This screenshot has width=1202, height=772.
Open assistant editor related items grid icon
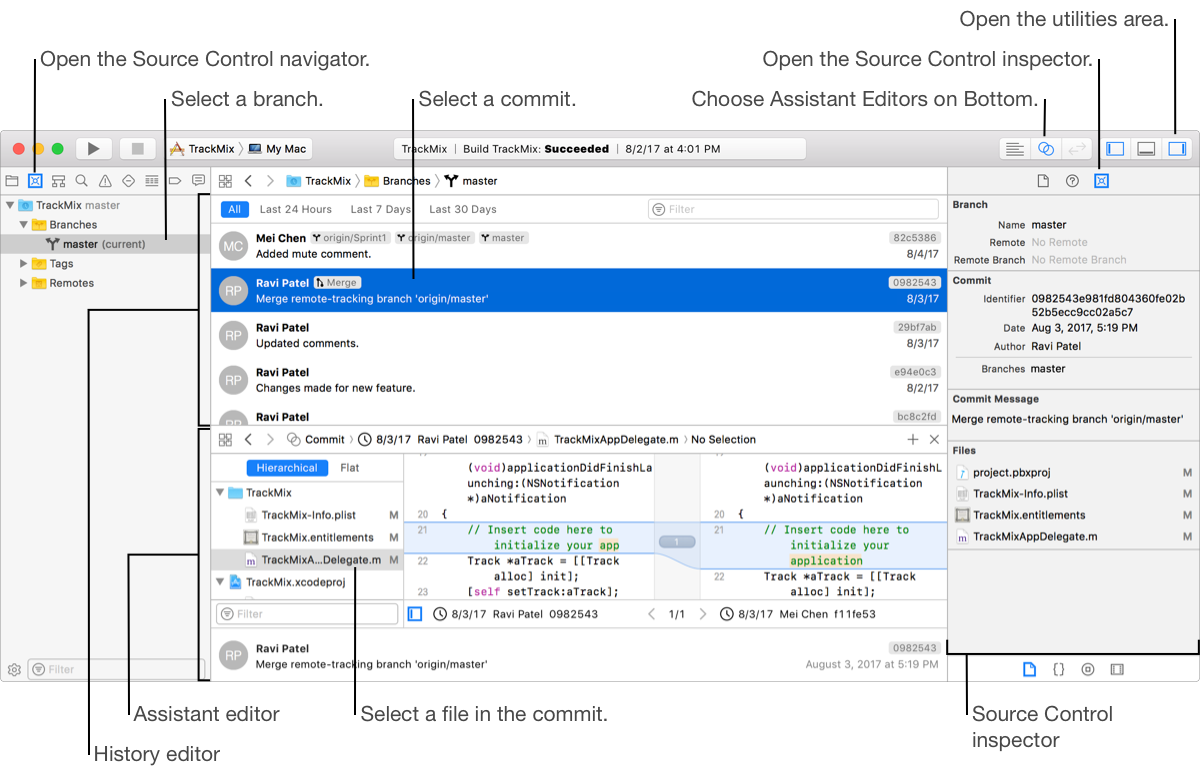(225, 439)
